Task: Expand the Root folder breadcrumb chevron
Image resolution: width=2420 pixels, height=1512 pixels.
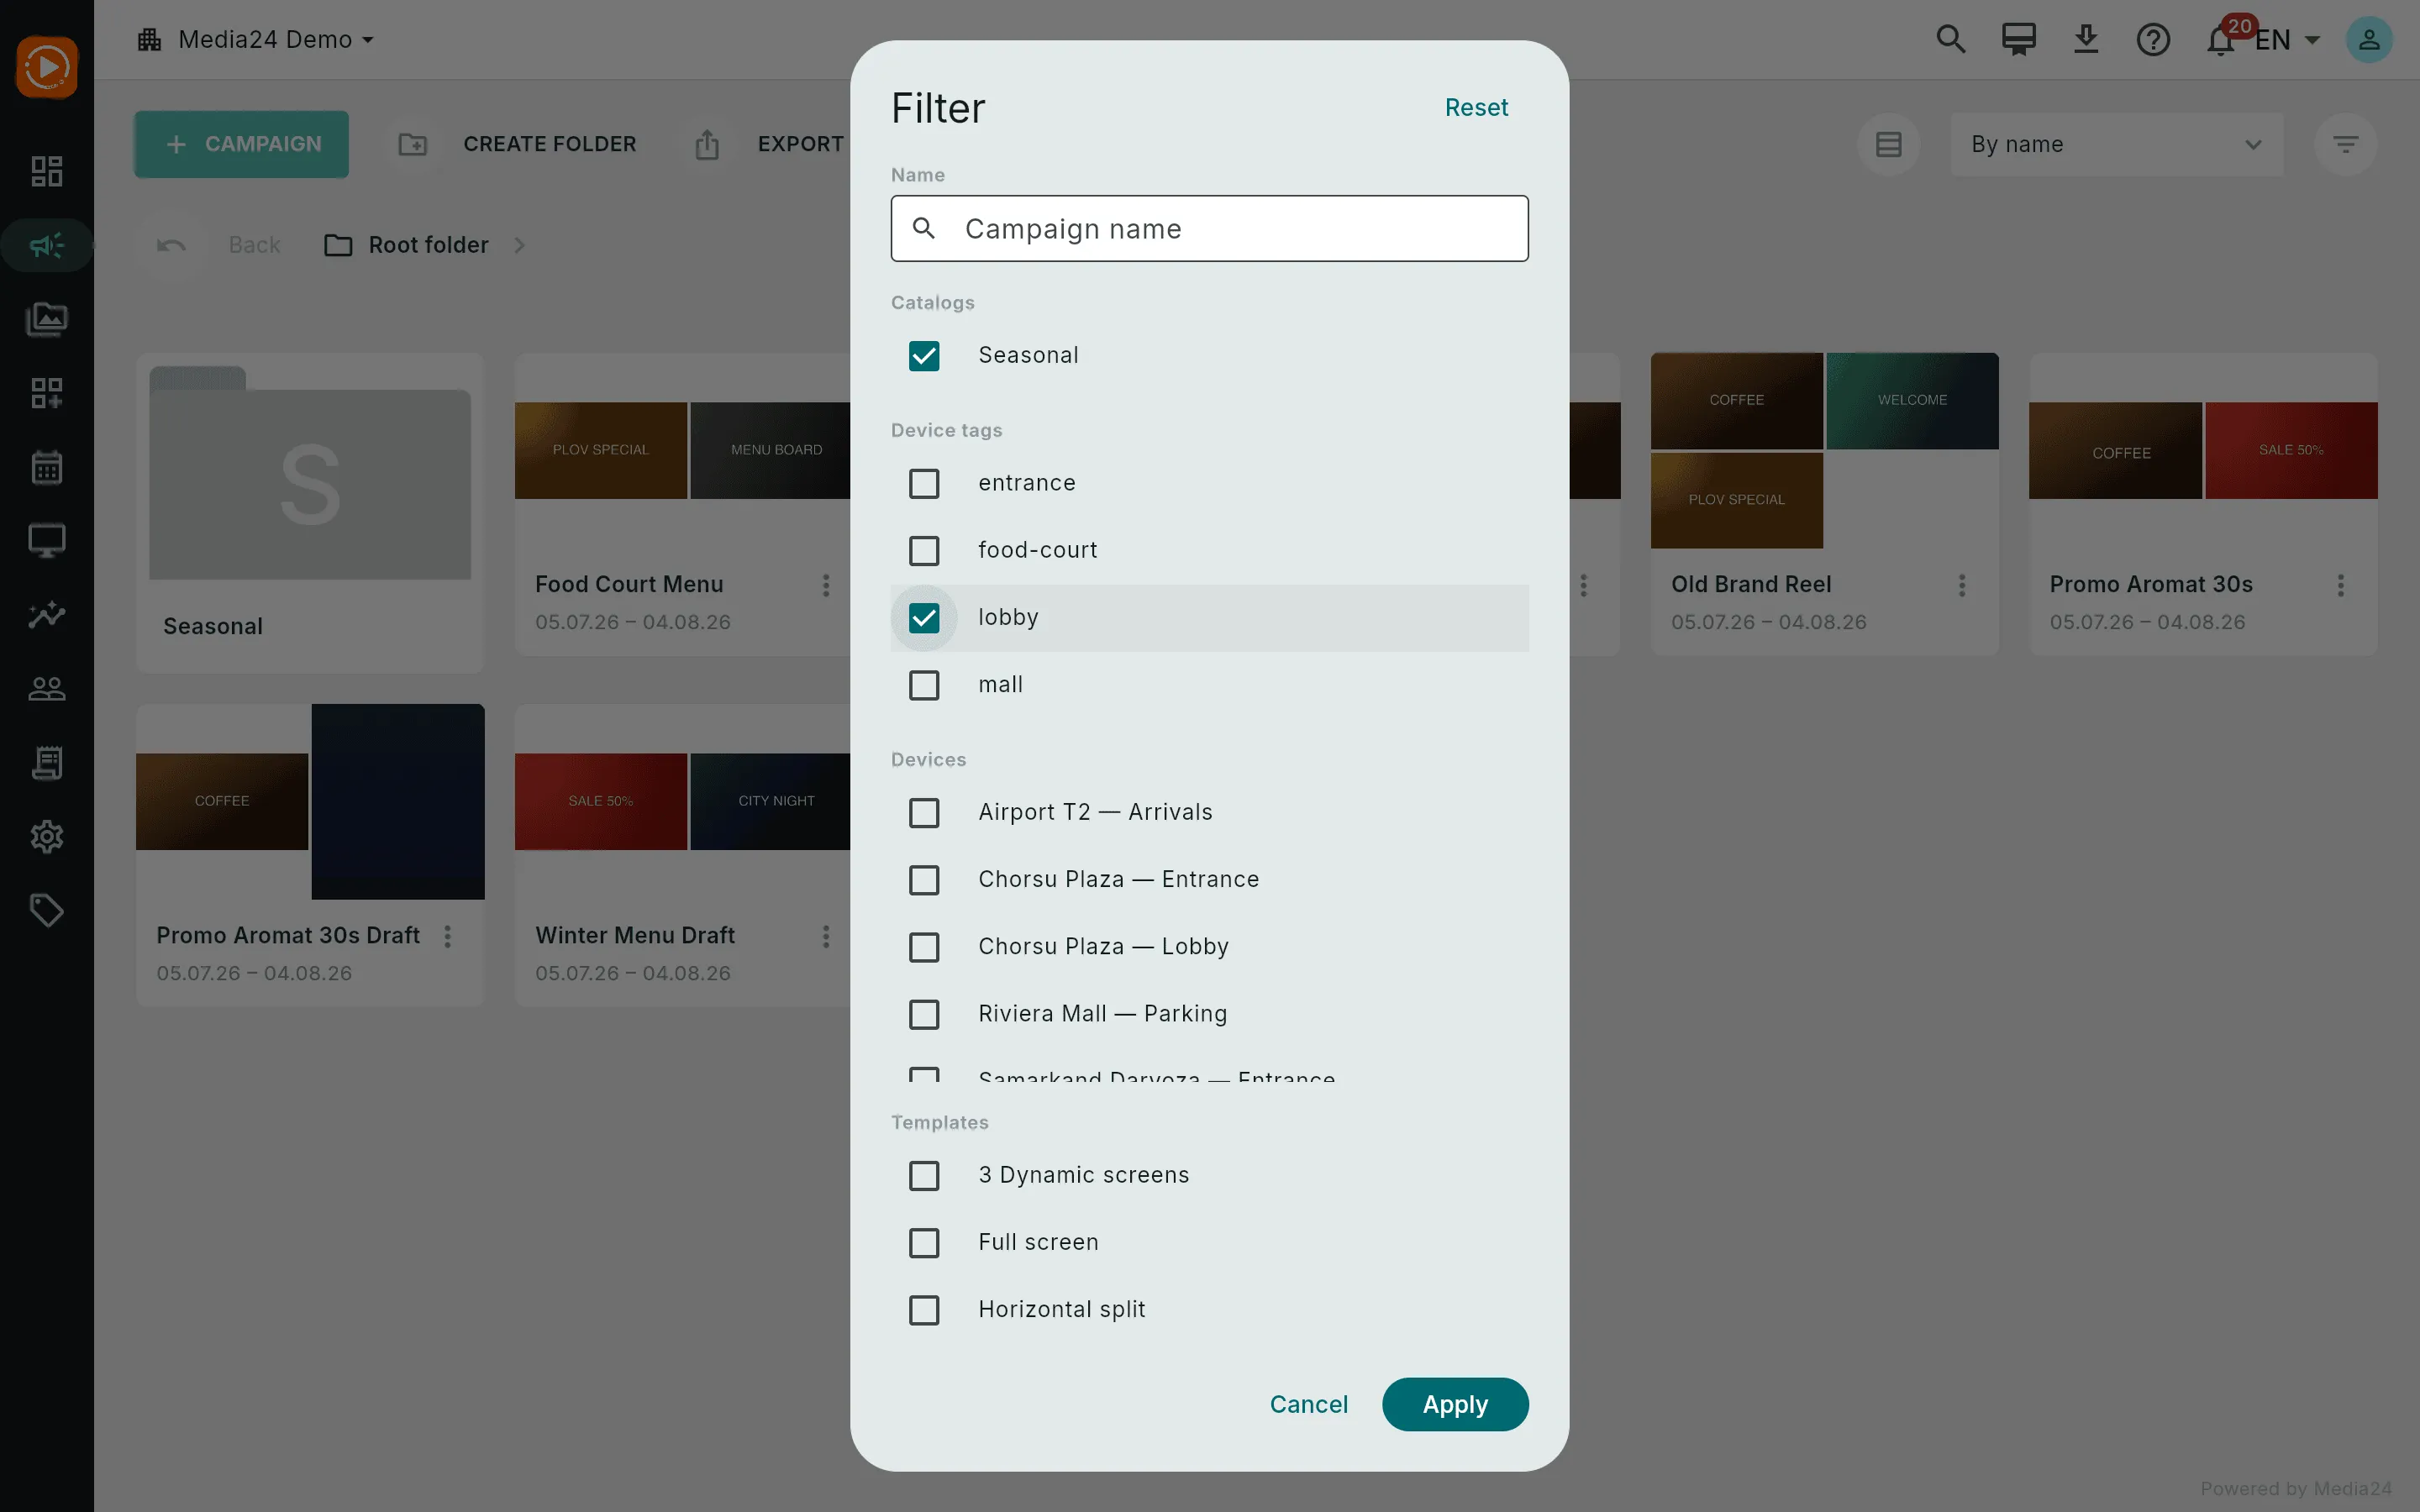Action: pos(519,245)
